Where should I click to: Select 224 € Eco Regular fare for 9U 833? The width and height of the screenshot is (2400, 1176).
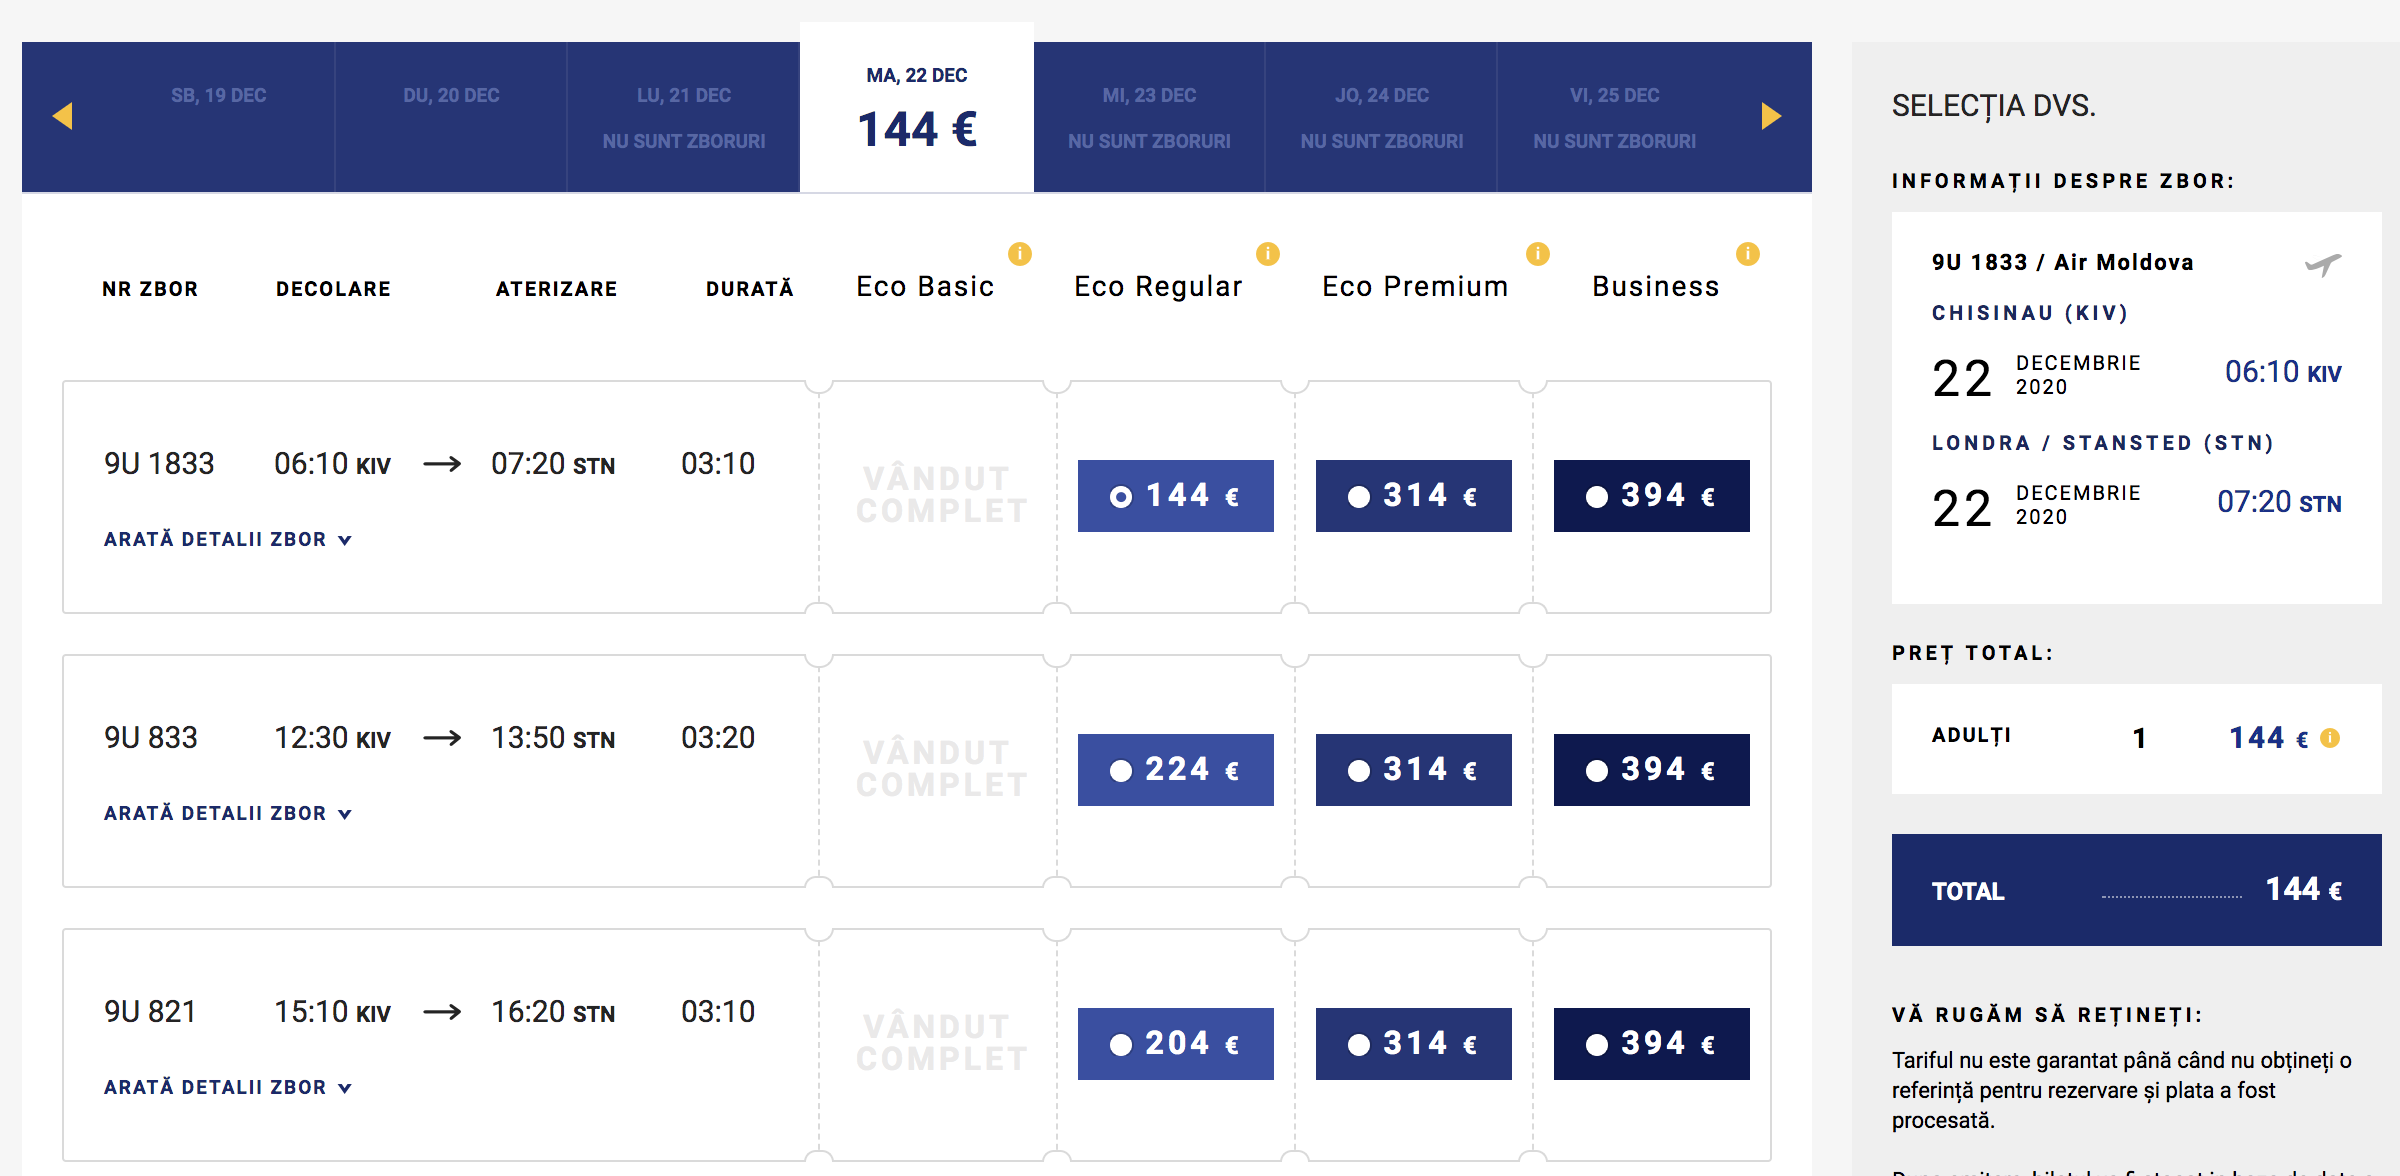click(x=1175, y=770)
